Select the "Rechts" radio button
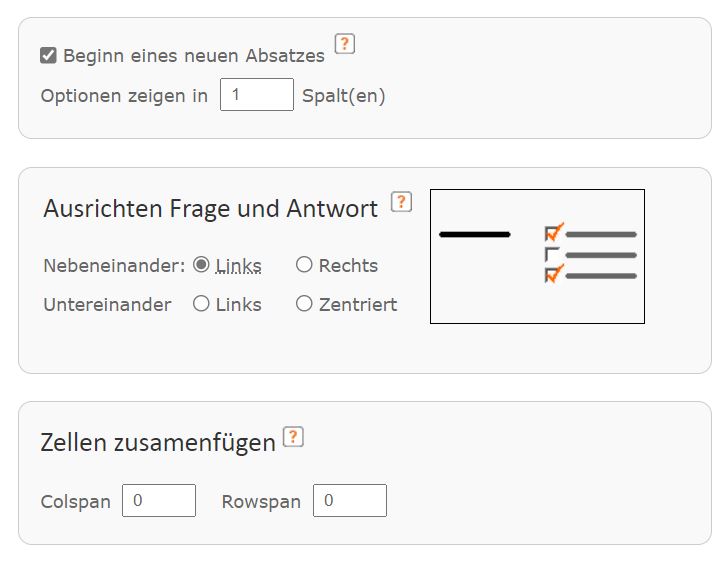 [x=304, y=265]
